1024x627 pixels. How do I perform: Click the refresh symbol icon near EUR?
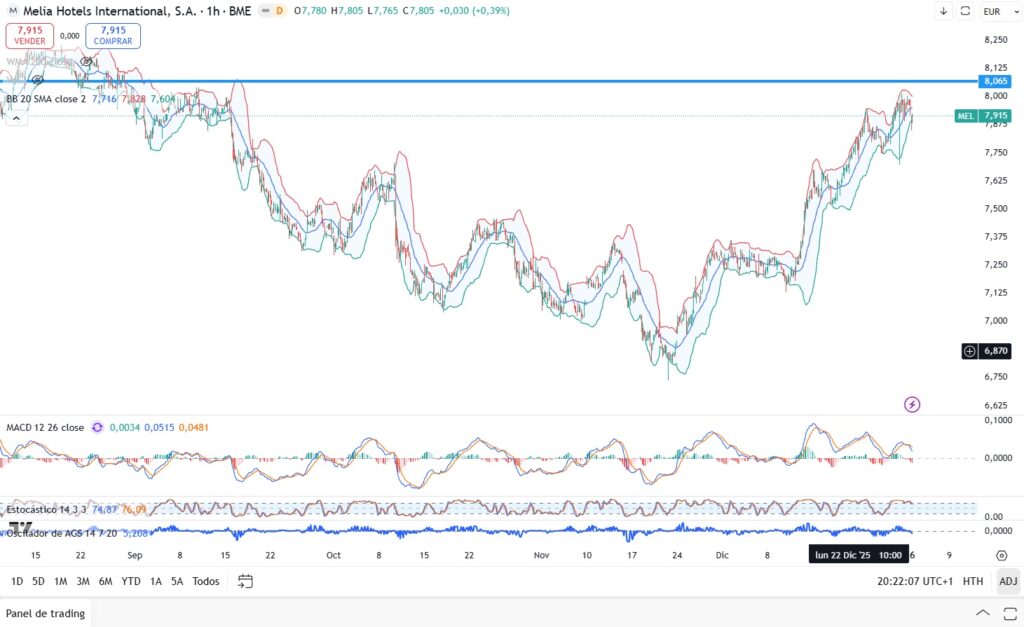coord(965,11)
